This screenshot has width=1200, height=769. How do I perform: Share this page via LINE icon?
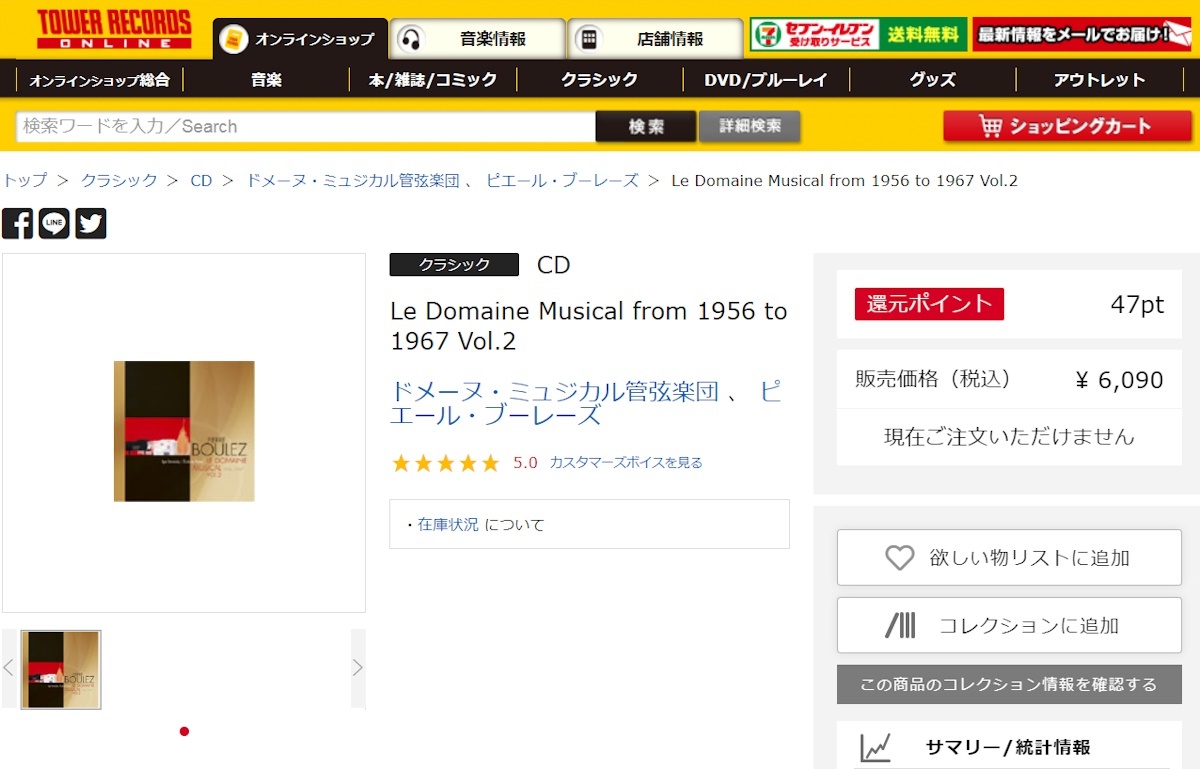(54, 223)
